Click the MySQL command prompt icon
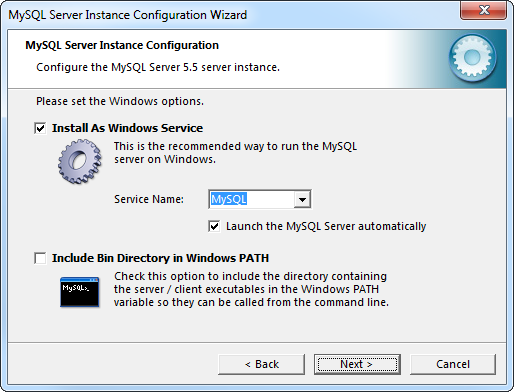The height and width of the screenshot is (392, 514). pyautogui.click(x=80, y=292)
